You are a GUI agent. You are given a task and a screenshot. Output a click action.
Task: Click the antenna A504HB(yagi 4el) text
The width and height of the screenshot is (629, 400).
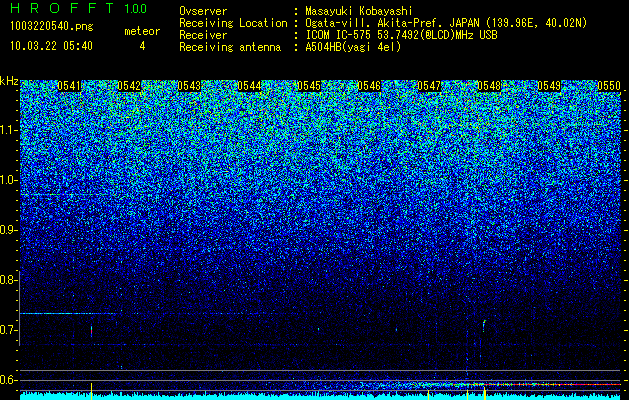click(353, 47)
